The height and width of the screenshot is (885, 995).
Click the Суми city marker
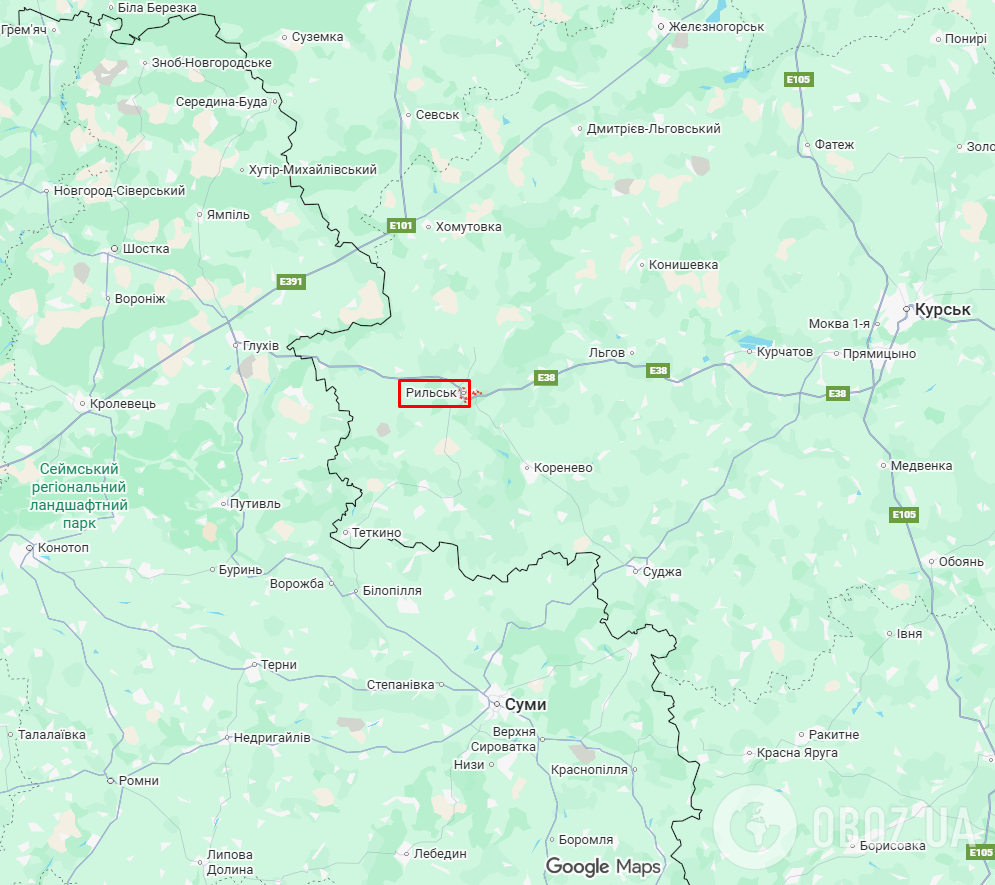tap(497, 704)
